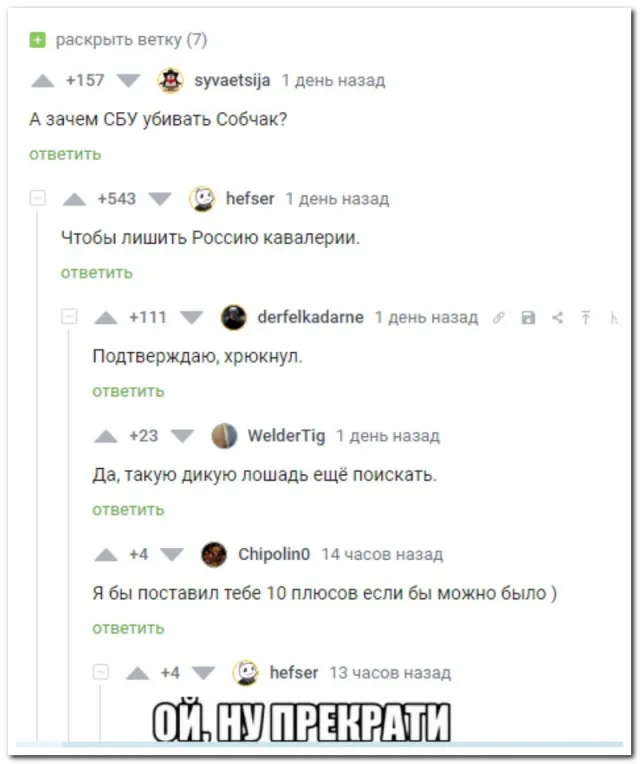Open Chipolin0's avatar picture
This screenshot has height=764, width=640.
tap(214, 554)
